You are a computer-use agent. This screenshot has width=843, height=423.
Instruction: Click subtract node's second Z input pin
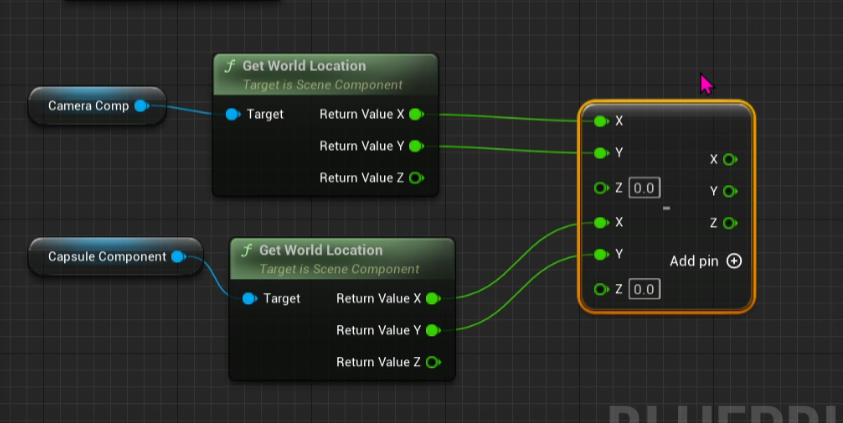[601, 289]
